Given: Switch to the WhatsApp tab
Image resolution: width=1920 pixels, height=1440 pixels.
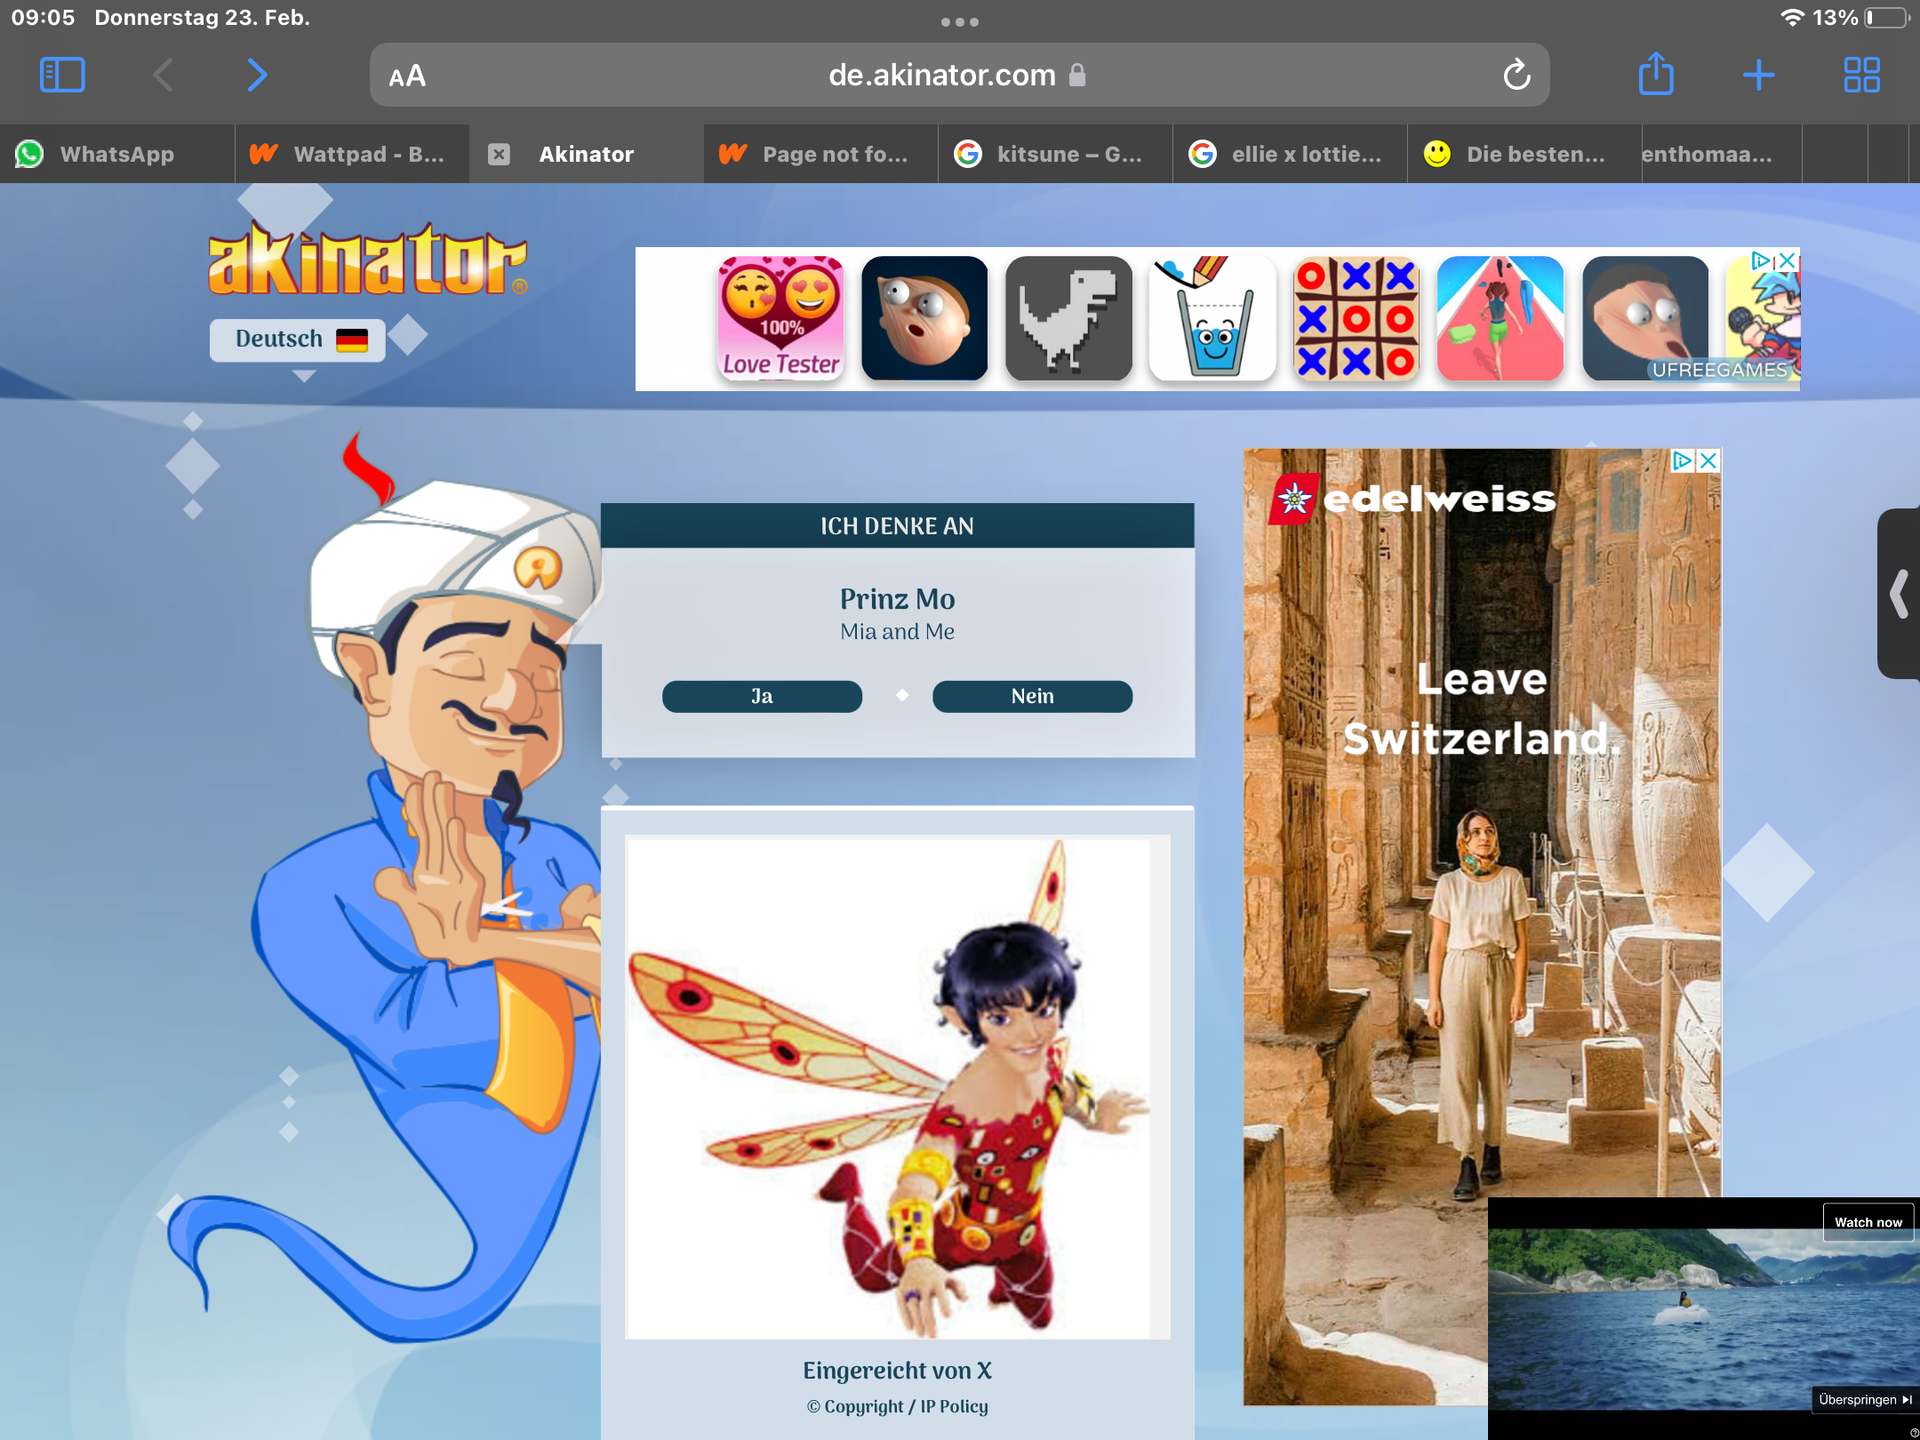Looking at the screenshot, I should [117, 154].
